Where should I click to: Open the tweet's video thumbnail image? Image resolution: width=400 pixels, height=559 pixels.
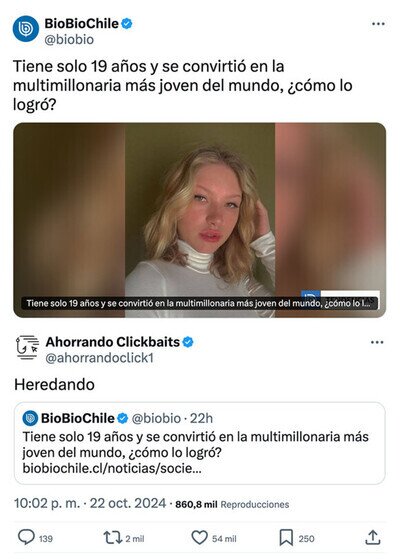(x=200, y=220)
